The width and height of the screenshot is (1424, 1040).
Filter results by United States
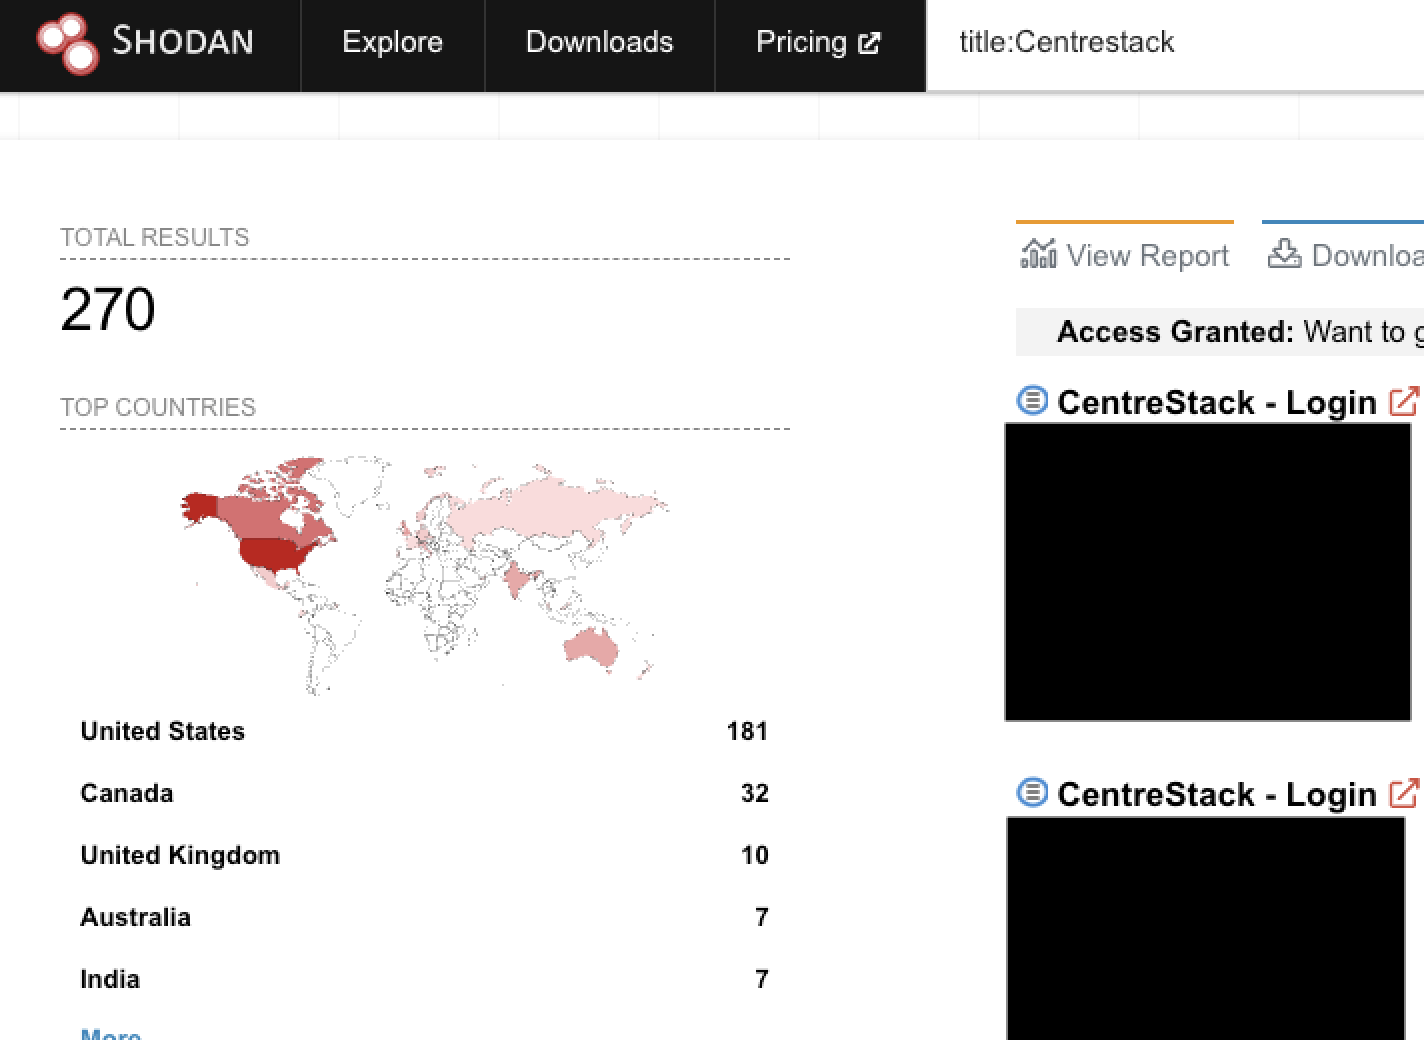162,731
